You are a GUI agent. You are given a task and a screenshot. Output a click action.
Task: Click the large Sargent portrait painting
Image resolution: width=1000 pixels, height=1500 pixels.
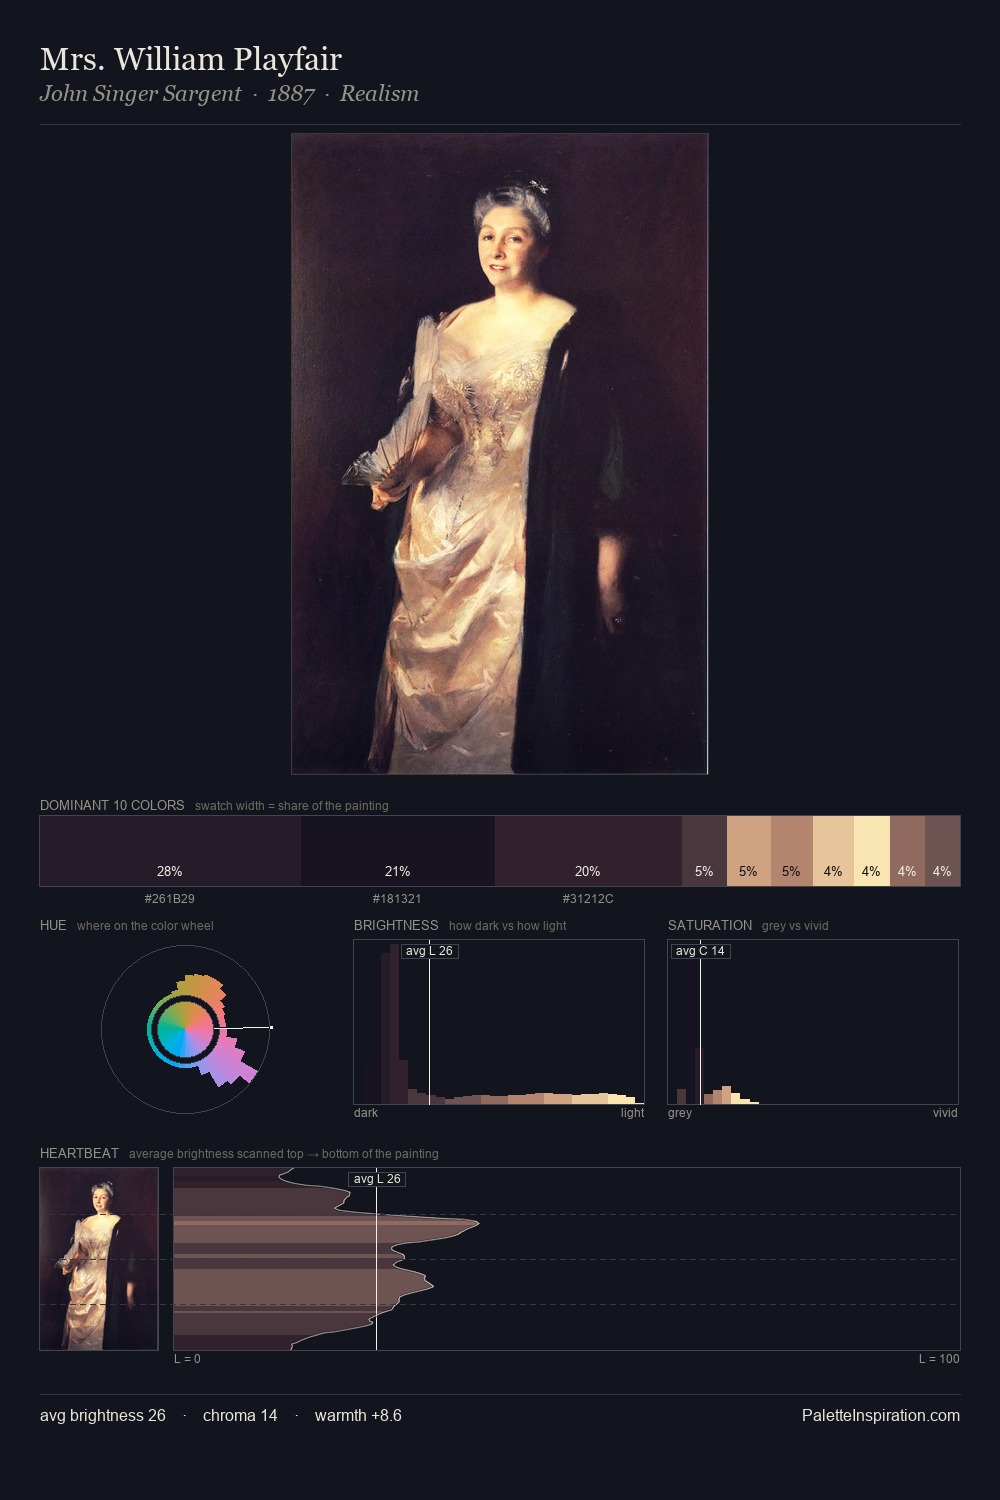[x=499, y=454]
